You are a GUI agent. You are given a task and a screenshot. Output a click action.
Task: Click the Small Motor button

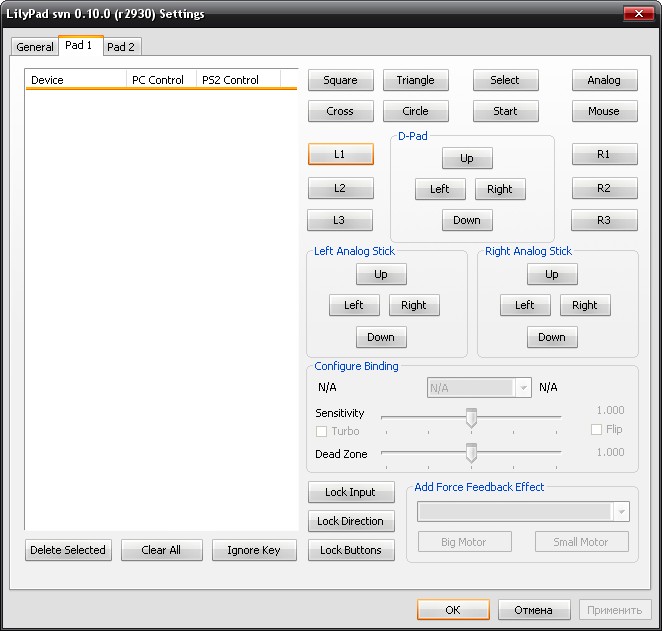[581, 542]
